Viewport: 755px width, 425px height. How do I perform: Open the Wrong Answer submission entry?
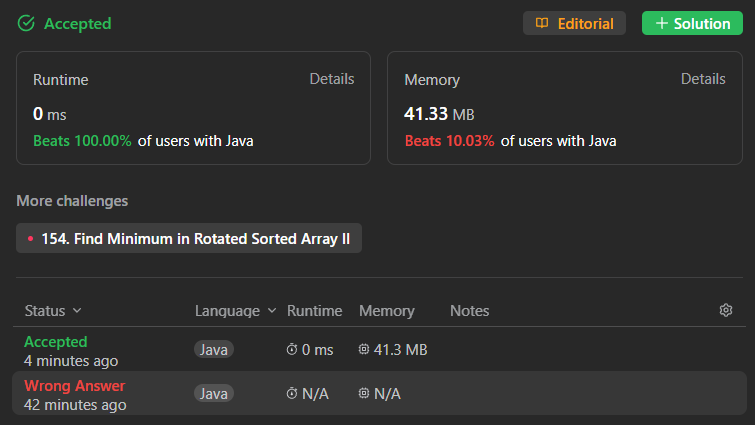coord(75,386)
